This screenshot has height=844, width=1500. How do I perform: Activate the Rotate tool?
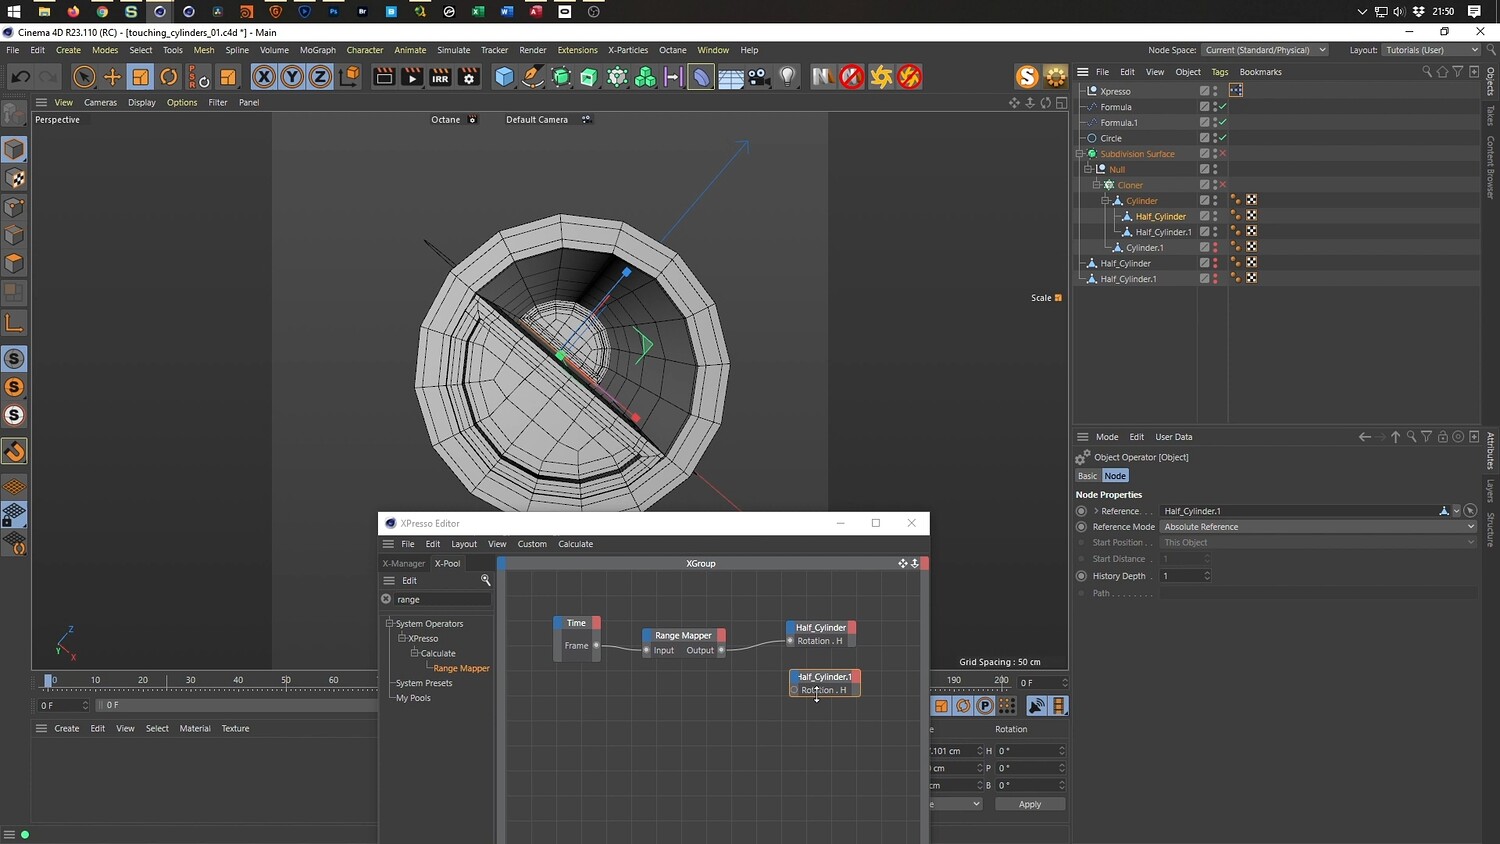[x=169, y=77]
